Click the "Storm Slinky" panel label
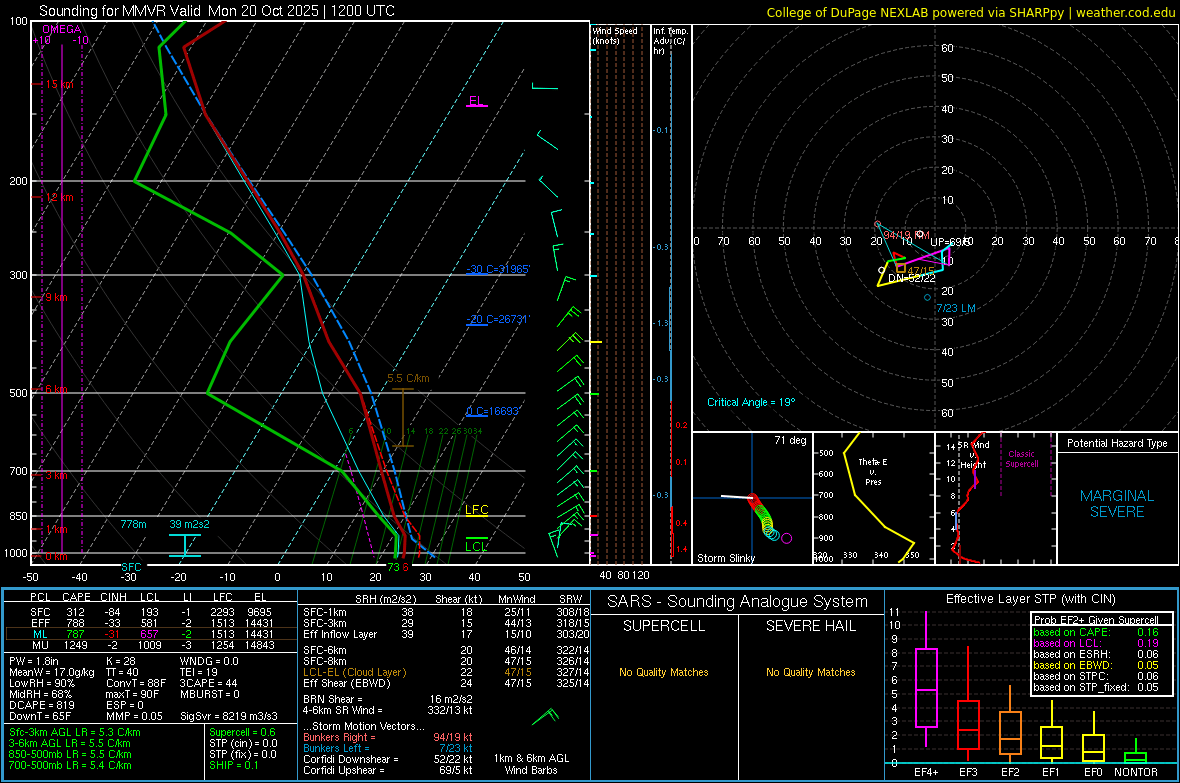 tap(725, 558)
